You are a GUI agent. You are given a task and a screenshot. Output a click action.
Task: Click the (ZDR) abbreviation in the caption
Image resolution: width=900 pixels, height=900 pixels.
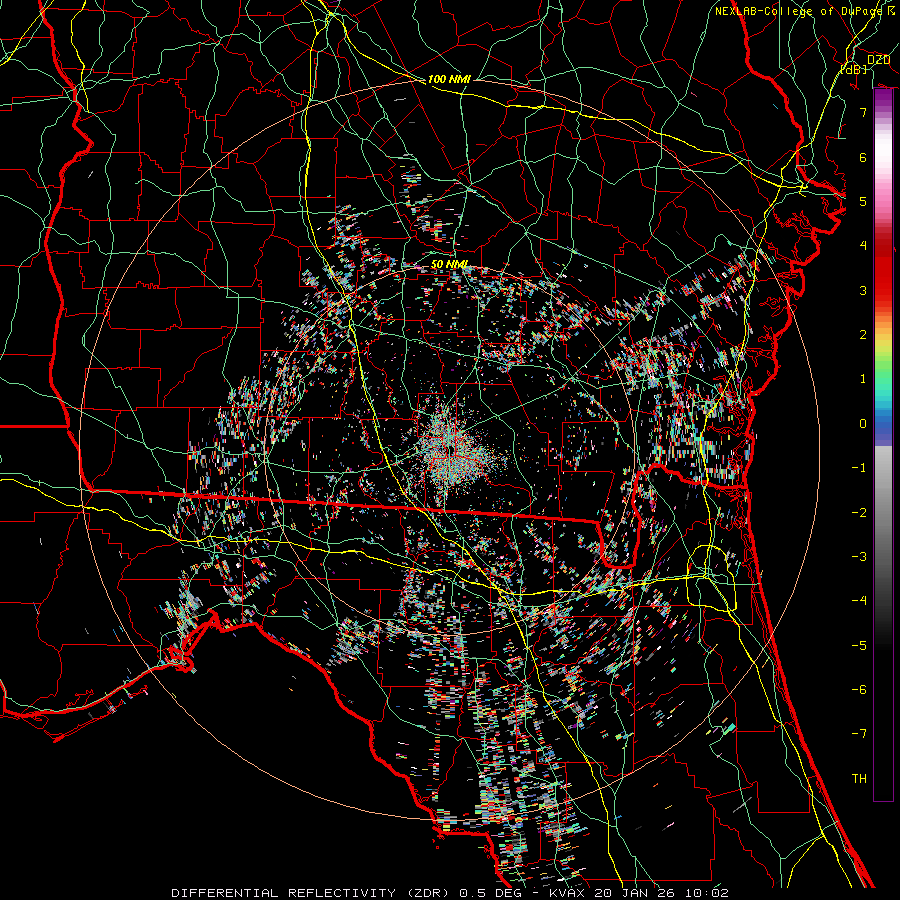[428, 893]
